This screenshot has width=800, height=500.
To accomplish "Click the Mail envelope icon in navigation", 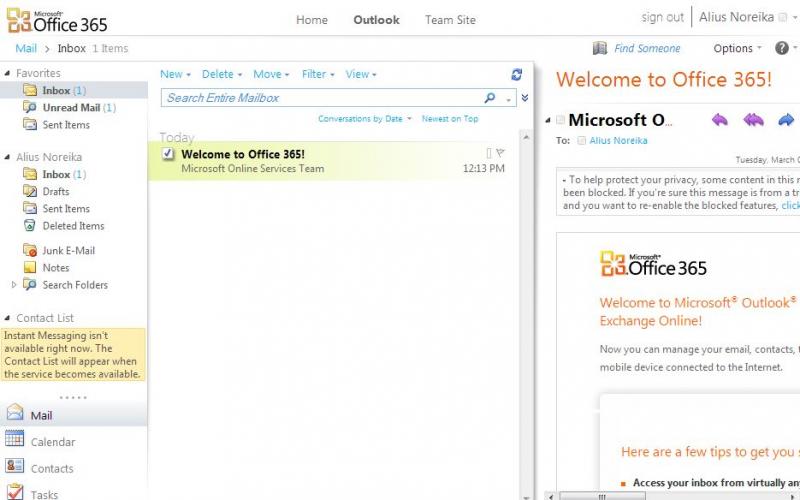I will coord(15,412).
